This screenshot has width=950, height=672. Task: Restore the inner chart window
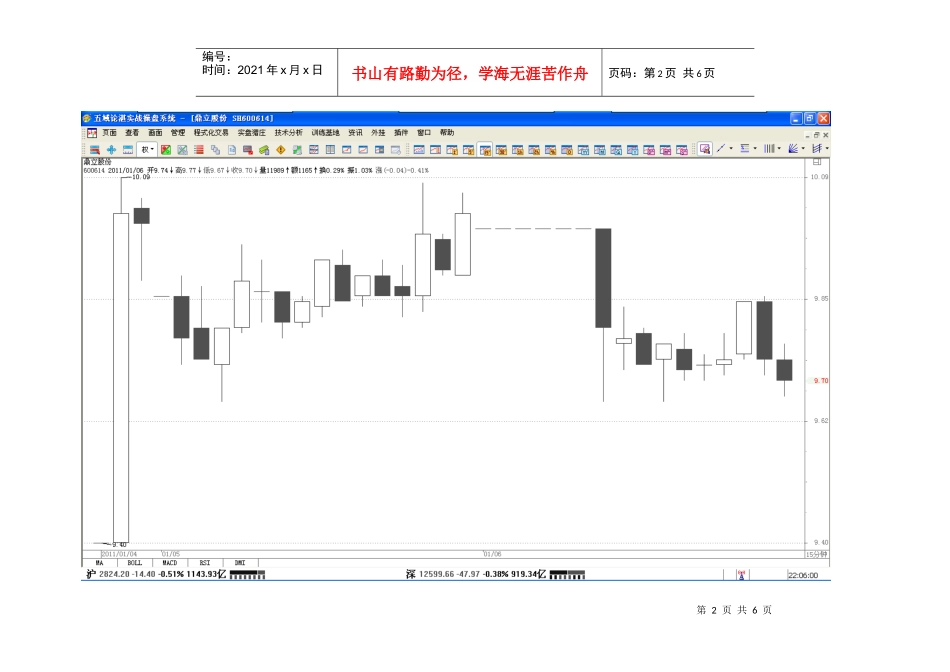point(816,135)
